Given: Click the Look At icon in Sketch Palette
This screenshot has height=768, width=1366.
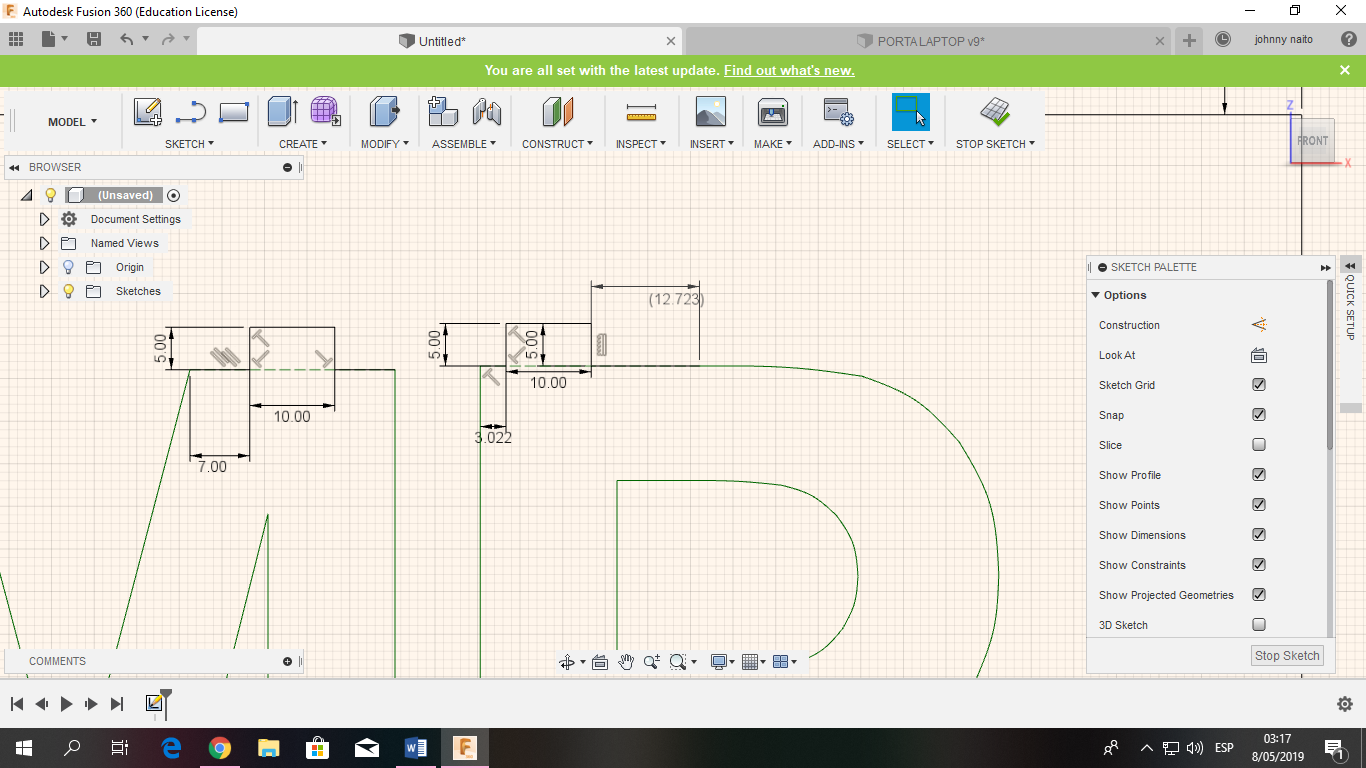Looking at the screenshot, I should click(1259, 355).
